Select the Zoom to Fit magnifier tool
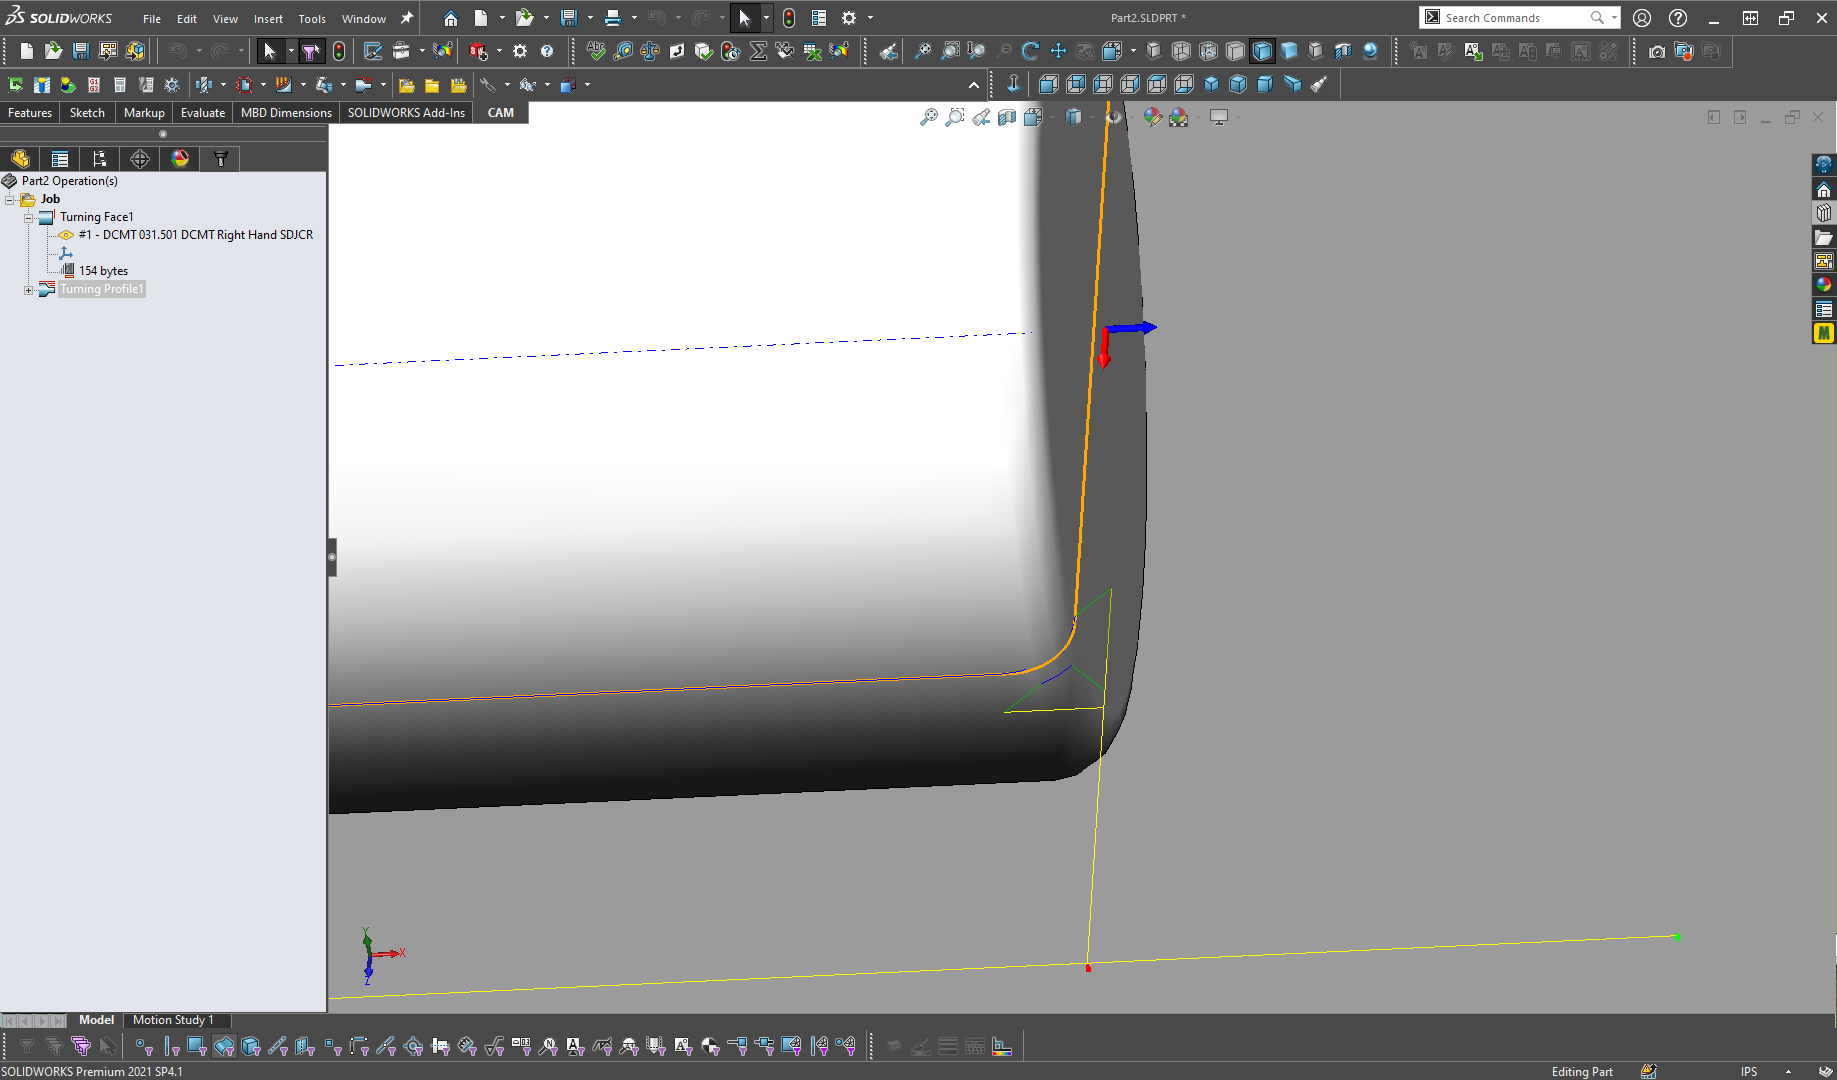 (x=930, y=117)
